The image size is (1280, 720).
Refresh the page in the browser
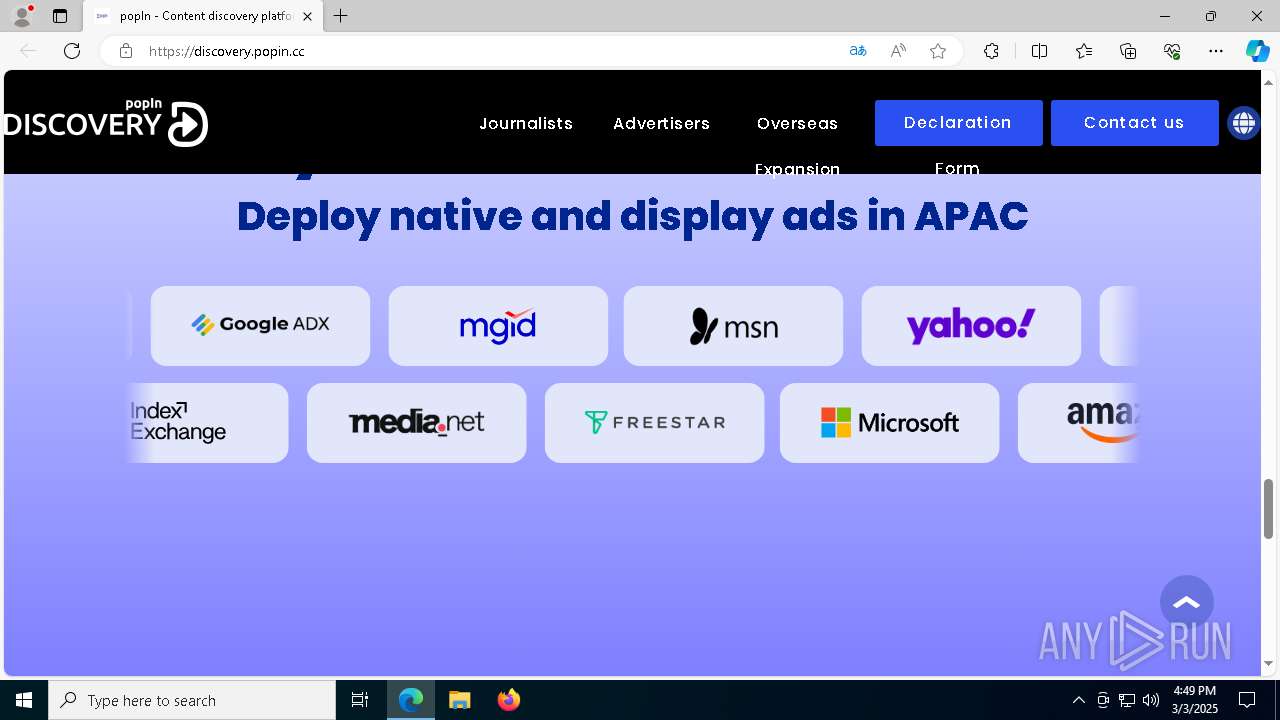[x=72, y=51]
